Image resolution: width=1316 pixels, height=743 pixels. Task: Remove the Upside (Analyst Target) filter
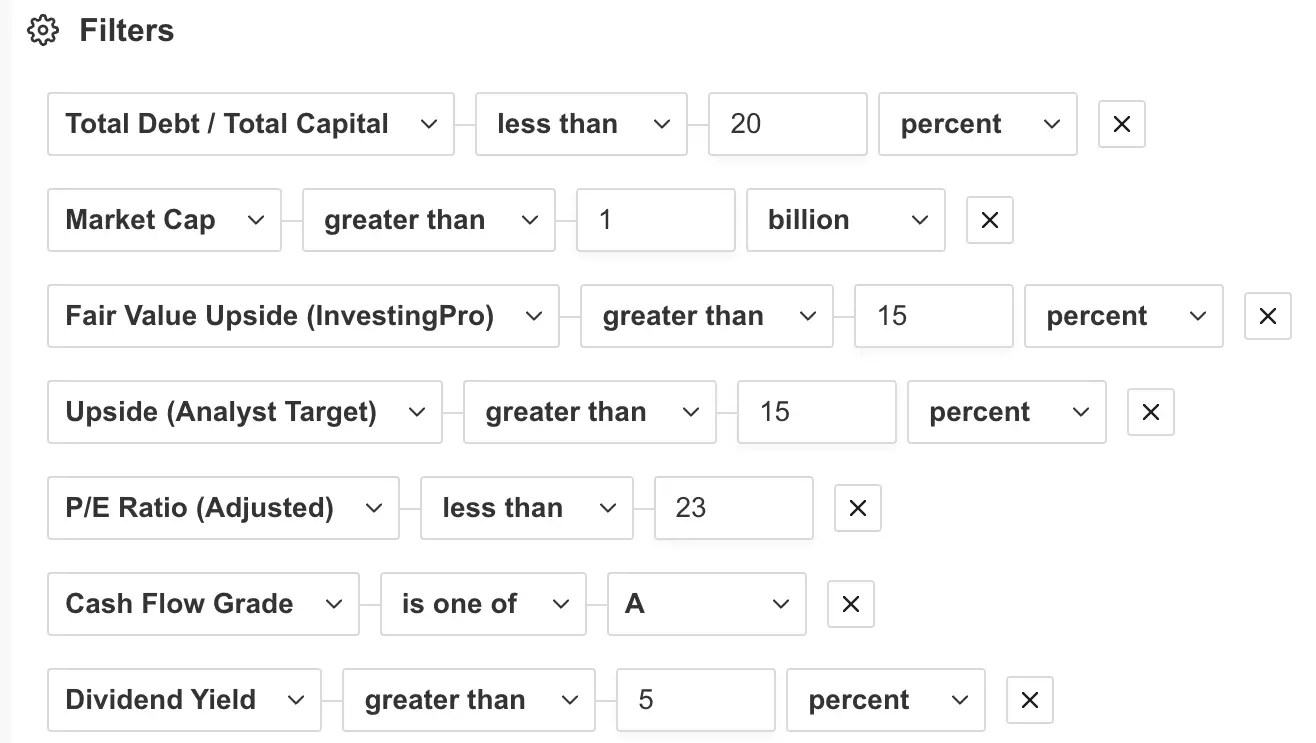click(x=1151, y=412)
